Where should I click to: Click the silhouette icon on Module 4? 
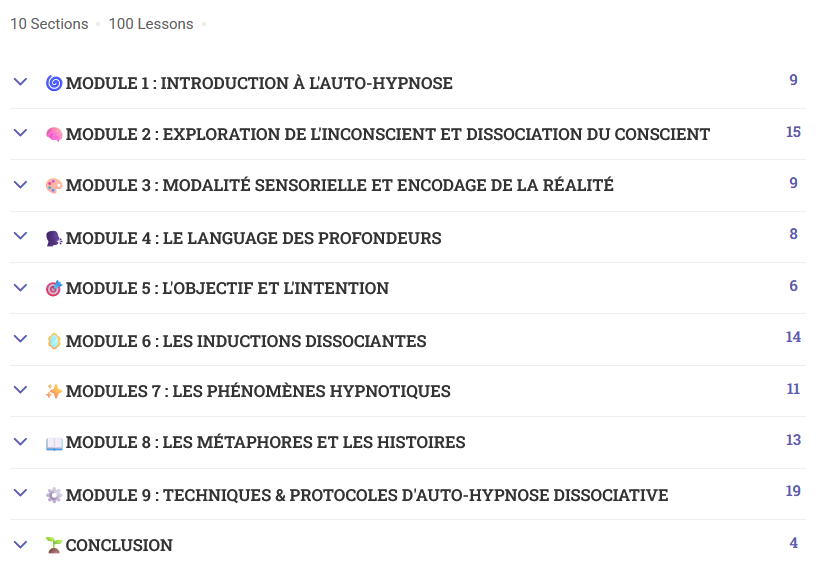coord(55,236)
